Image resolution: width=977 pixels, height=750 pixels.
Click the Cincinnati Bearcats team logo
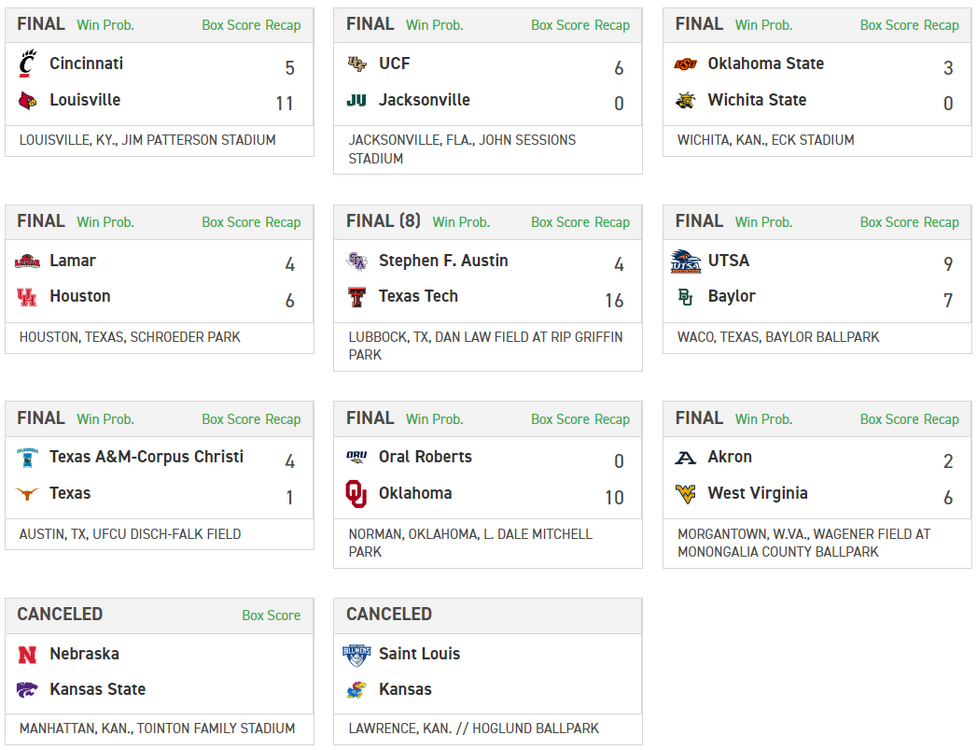(x=27, y=64)
